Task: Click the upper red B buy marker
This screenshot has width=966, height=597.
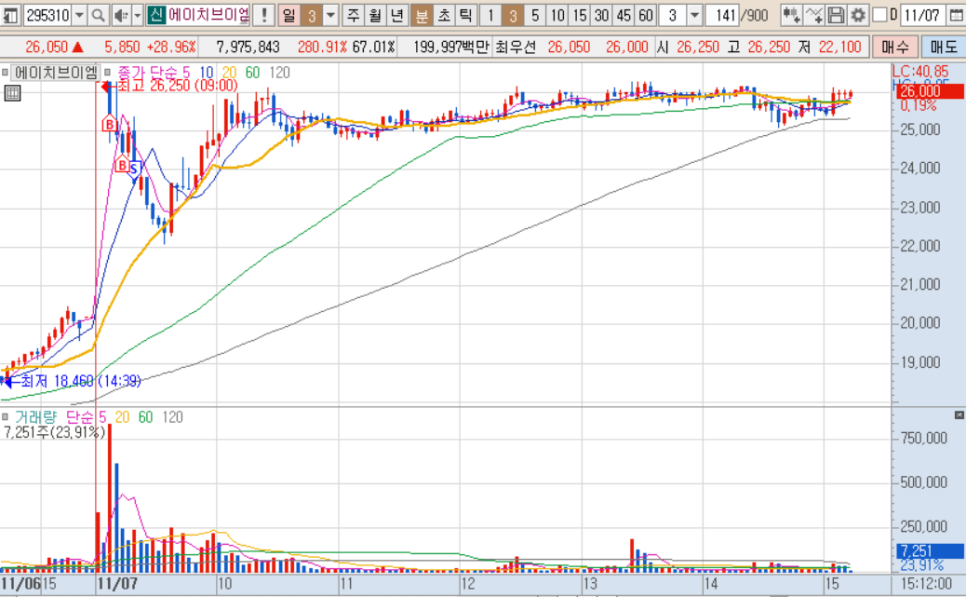Action: click(x=109, y=124)
